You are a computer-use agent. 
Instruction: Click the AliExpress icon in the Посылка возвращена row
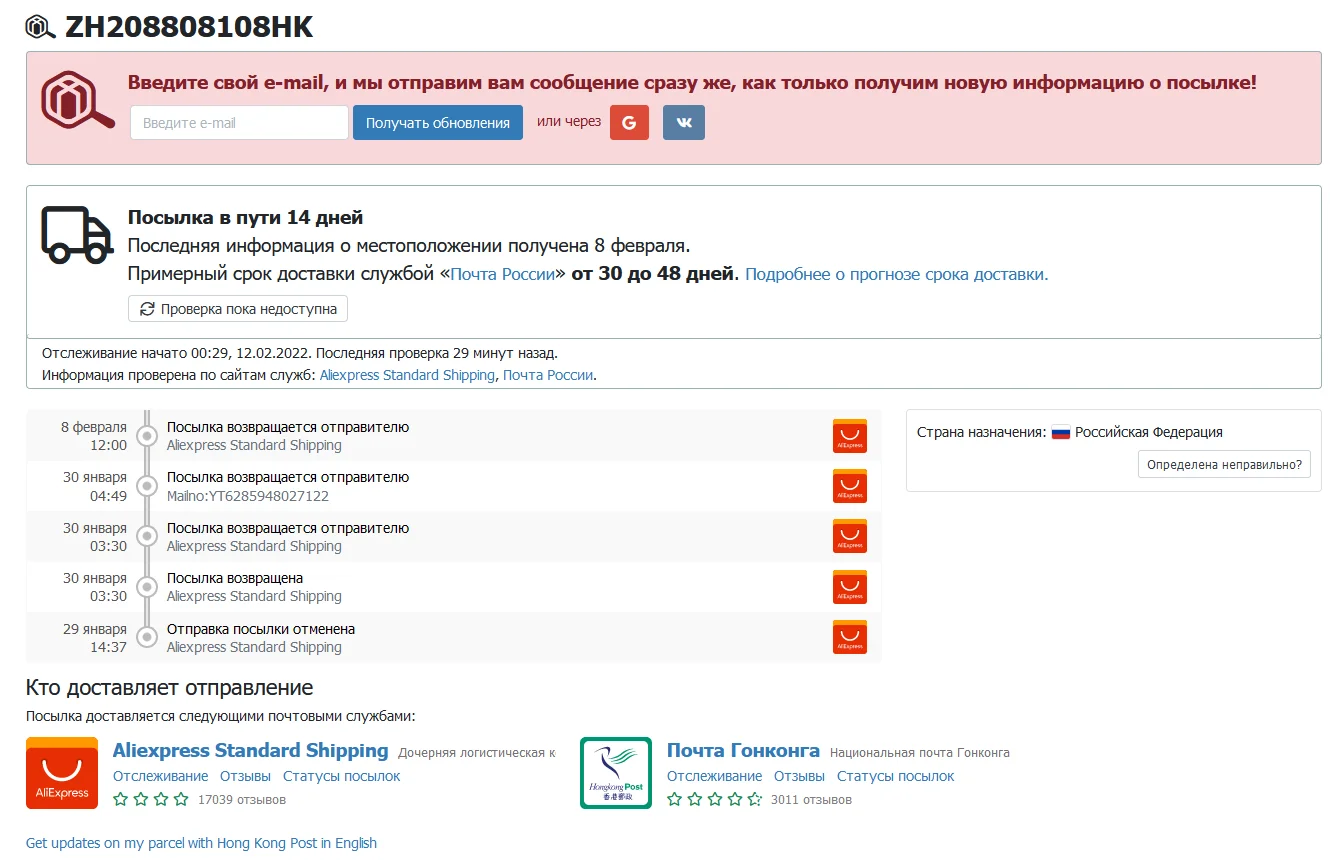pos(850,587)
